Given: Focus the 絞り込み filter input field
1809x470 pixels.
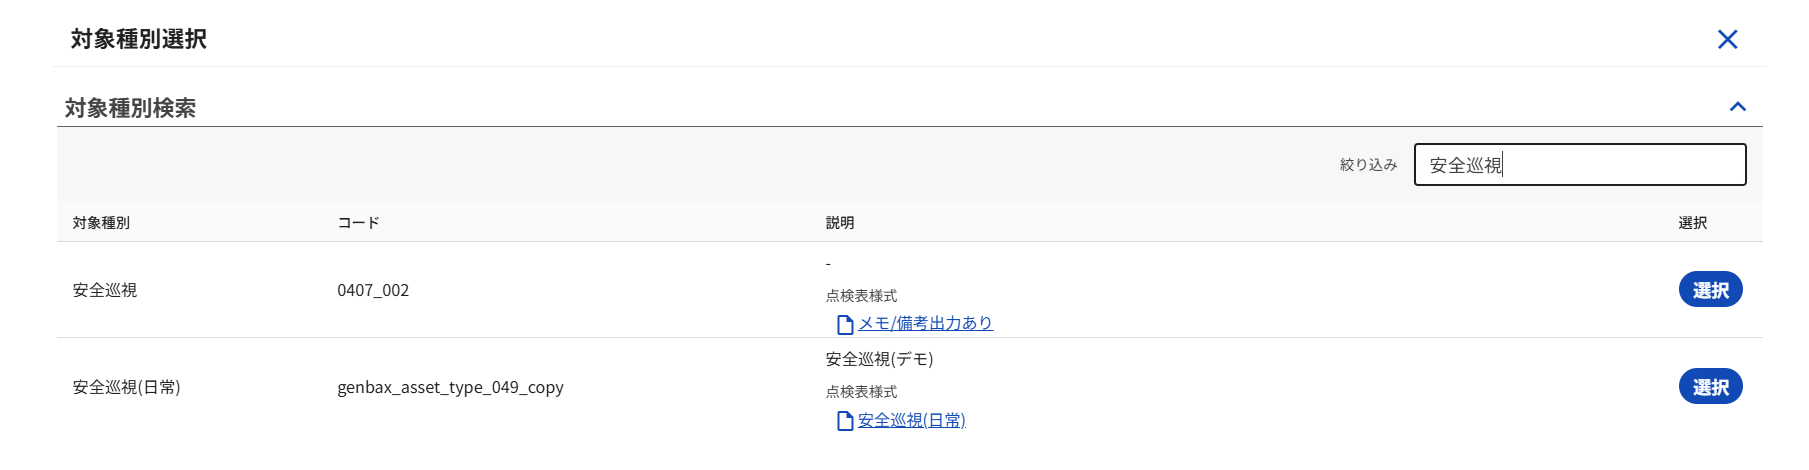Looking at the screenshot, I should 1579,165.
